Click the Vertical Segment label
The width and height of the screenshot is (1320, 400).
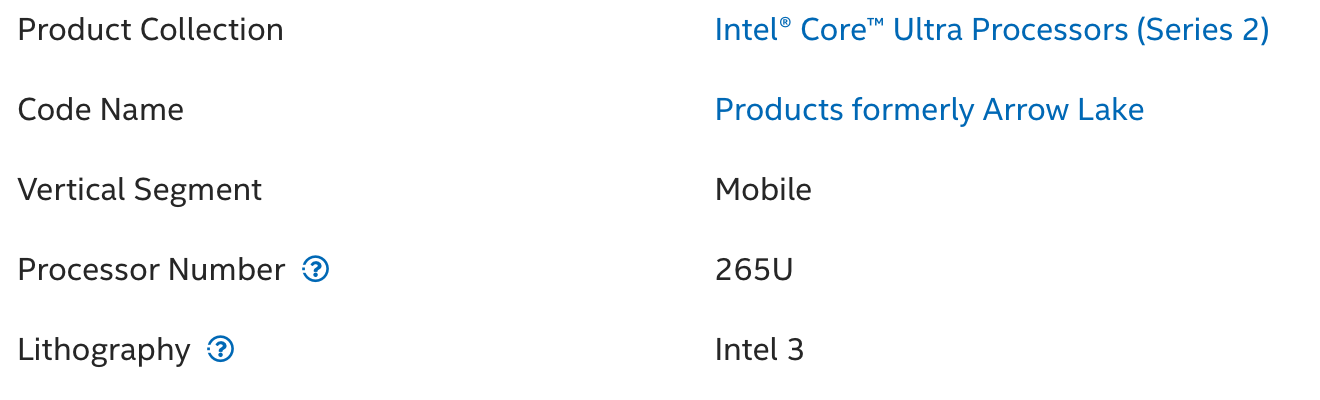tap(140, 189)
